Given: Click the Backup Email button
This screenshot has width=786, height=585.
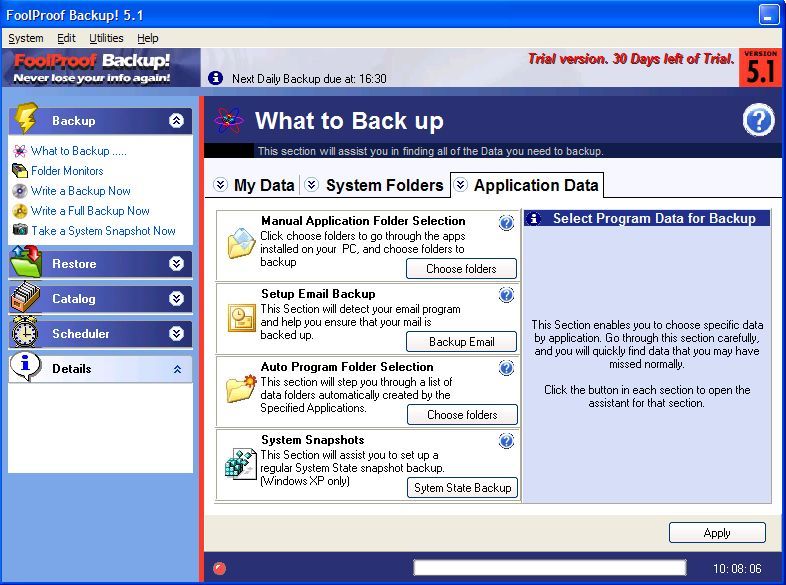Looking at the screenshot, I should pyautogui.click(x=461, y=342).
